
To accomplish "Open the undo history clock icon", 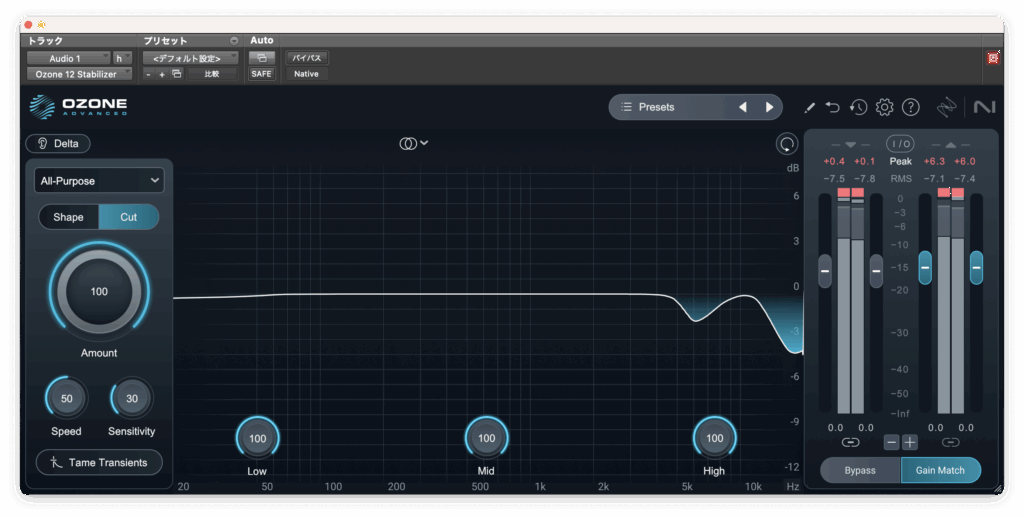I will [858, 107].
